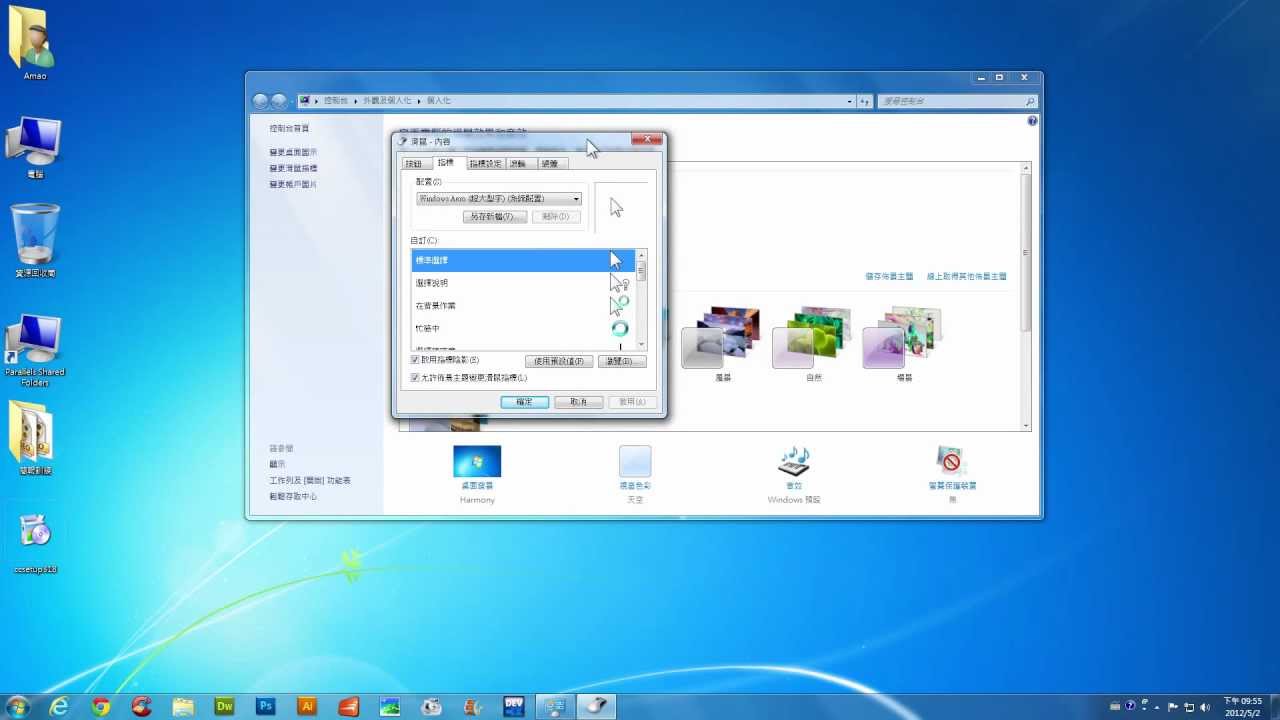Image resolution: width=1280 pixels, height=720 pixels.
Task: Click Get more themes online link
Action: 966,276
